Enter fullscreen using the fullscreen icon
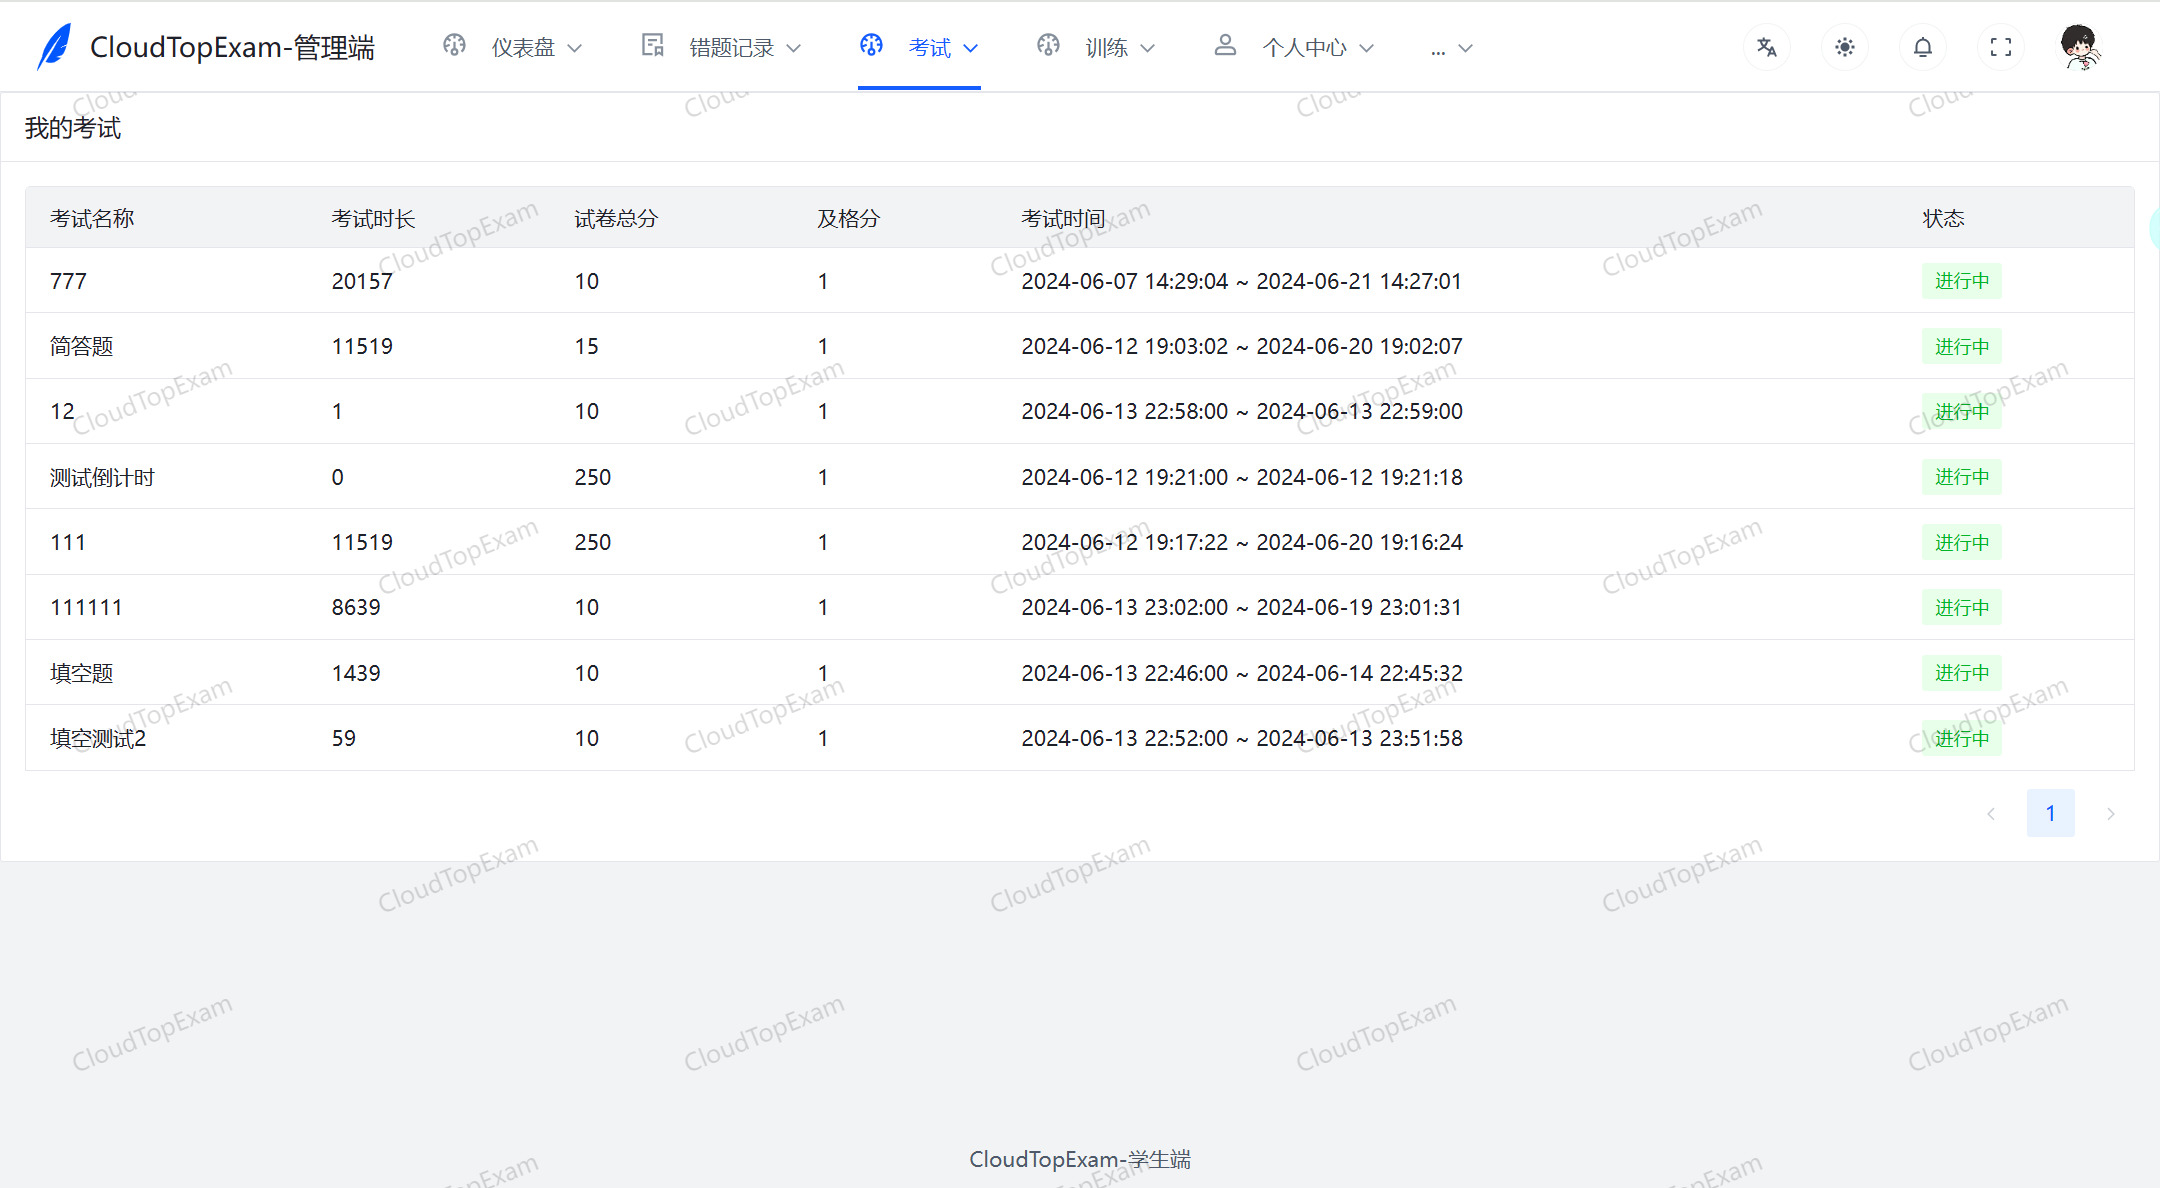The height and width of the screenshot is (1188, 2160). [x=2000, y=46]
